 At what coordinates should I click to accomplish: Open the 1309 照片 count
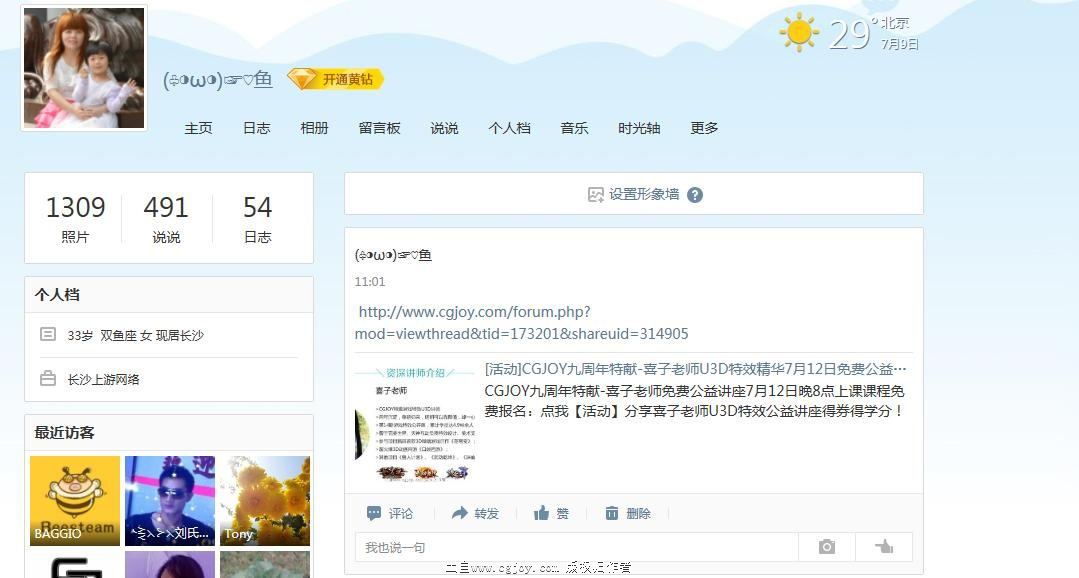tap(75, 218)
